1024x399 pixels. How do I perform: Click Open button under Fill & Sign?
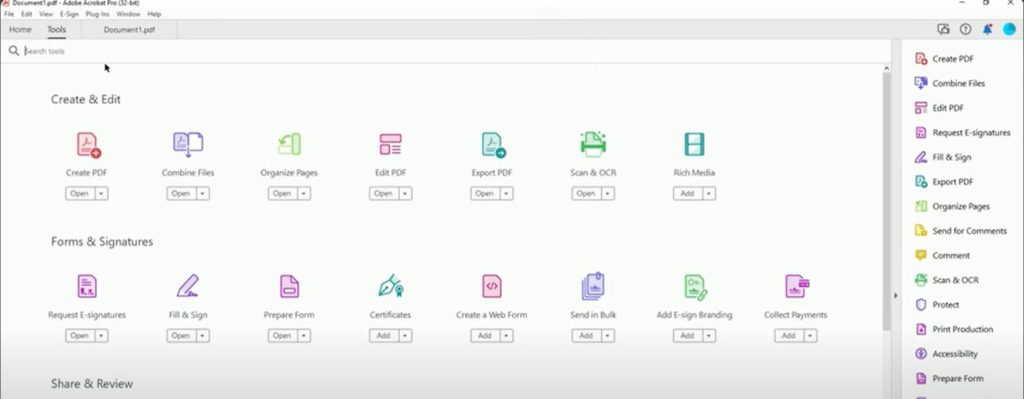click(181, 336)
